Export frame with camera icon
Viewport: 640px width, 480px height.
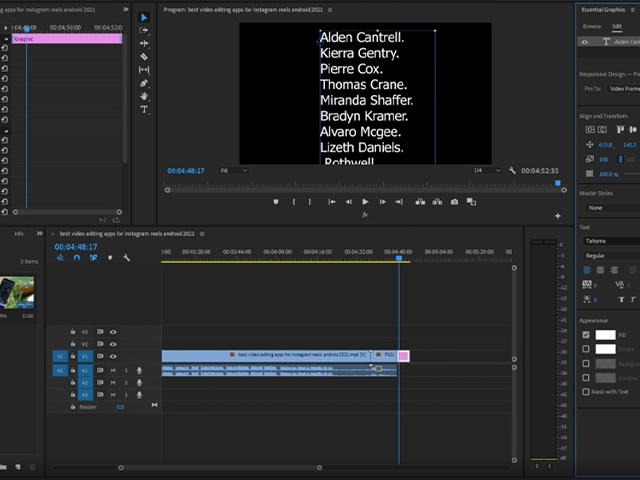pos(454,202)
